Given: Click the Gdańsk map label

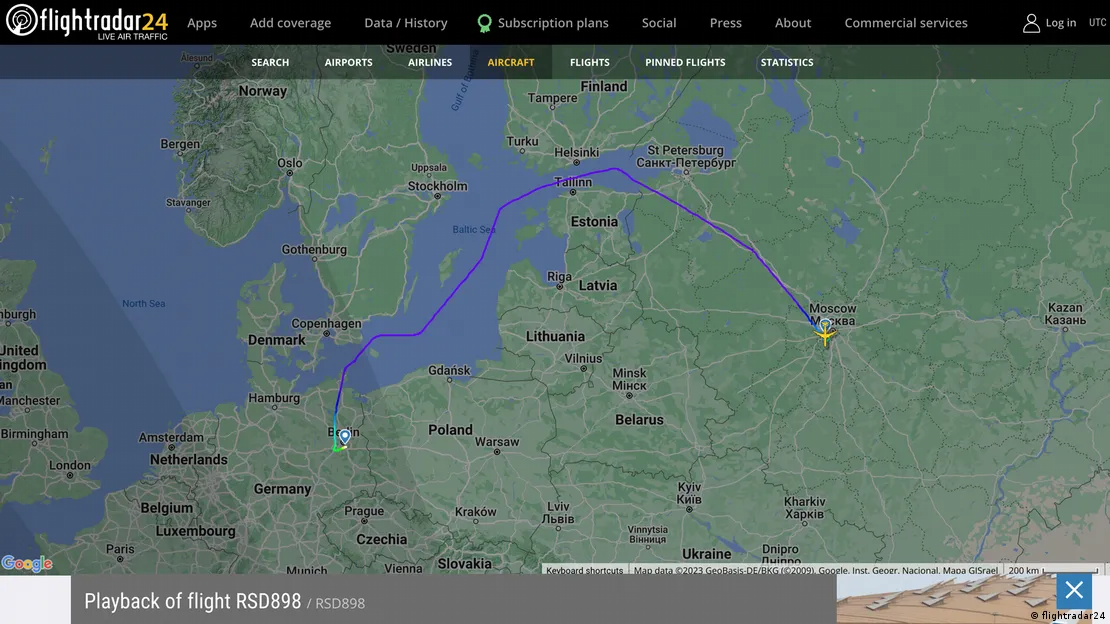Looking at the screenshot, I should 450,371.
